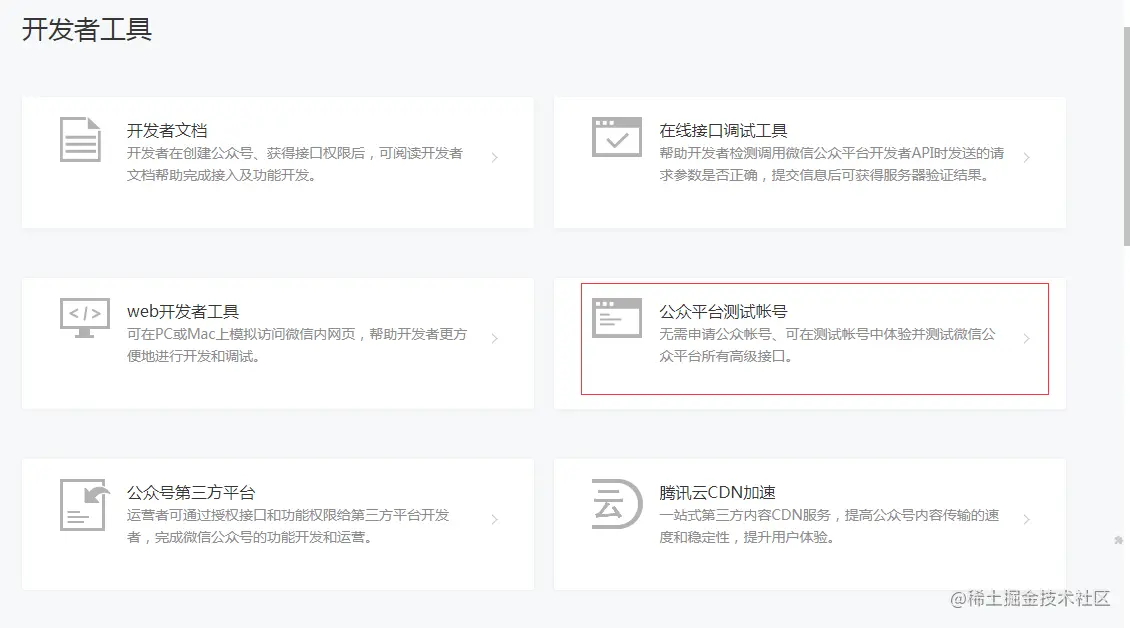Open the 公众号第三方平台 title link

coord(191,492)
